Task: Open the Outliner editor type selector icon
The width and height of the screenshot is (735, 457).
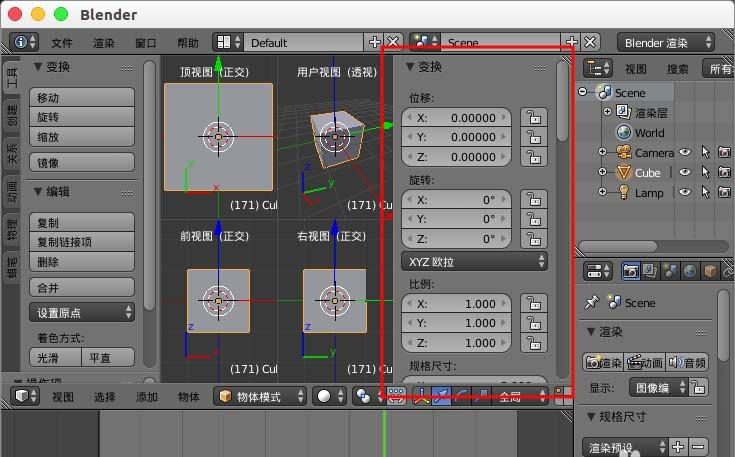Action: click(x=598, y=68)
